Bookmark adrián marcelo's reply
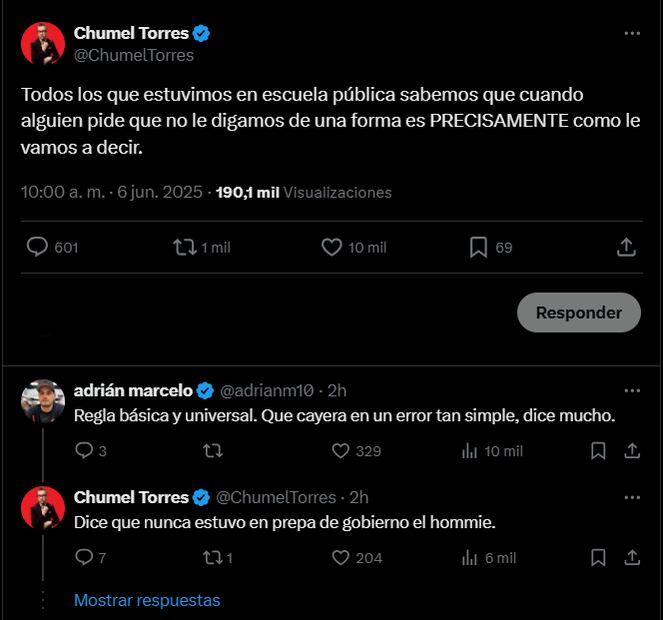 (598, 451)
